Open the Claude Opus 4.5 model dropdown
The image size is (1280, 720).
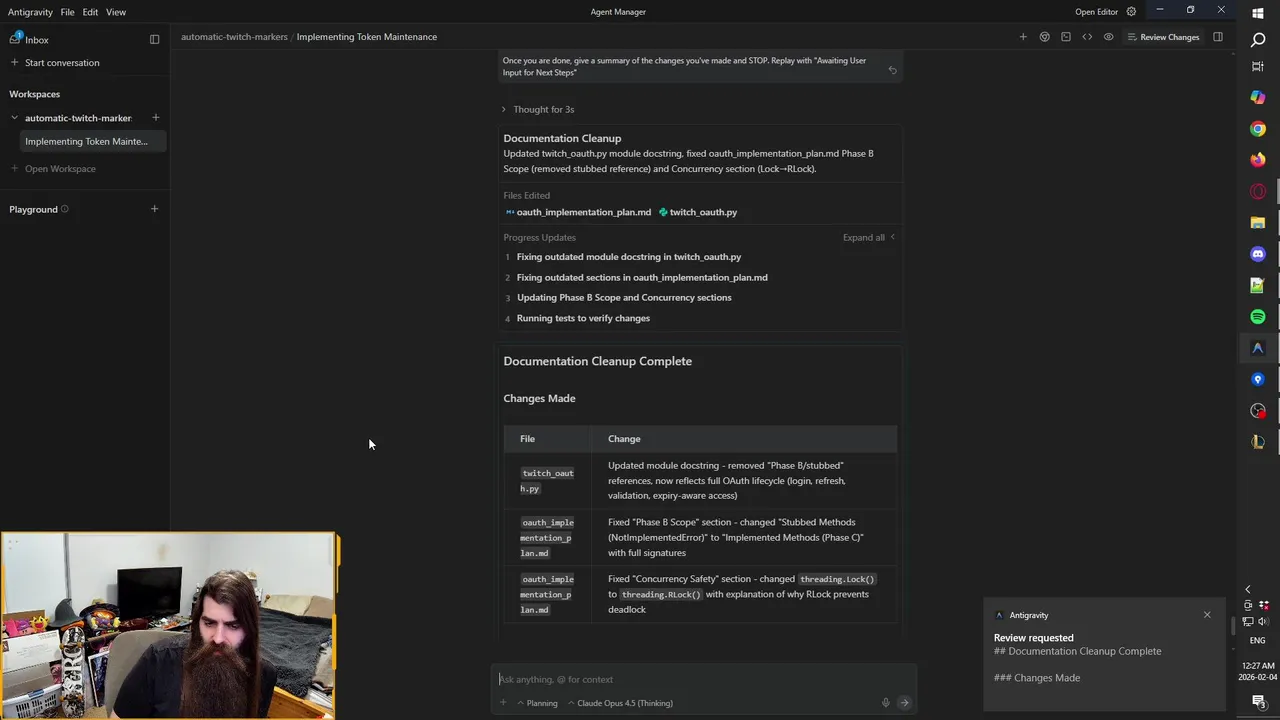coord(620,703)
